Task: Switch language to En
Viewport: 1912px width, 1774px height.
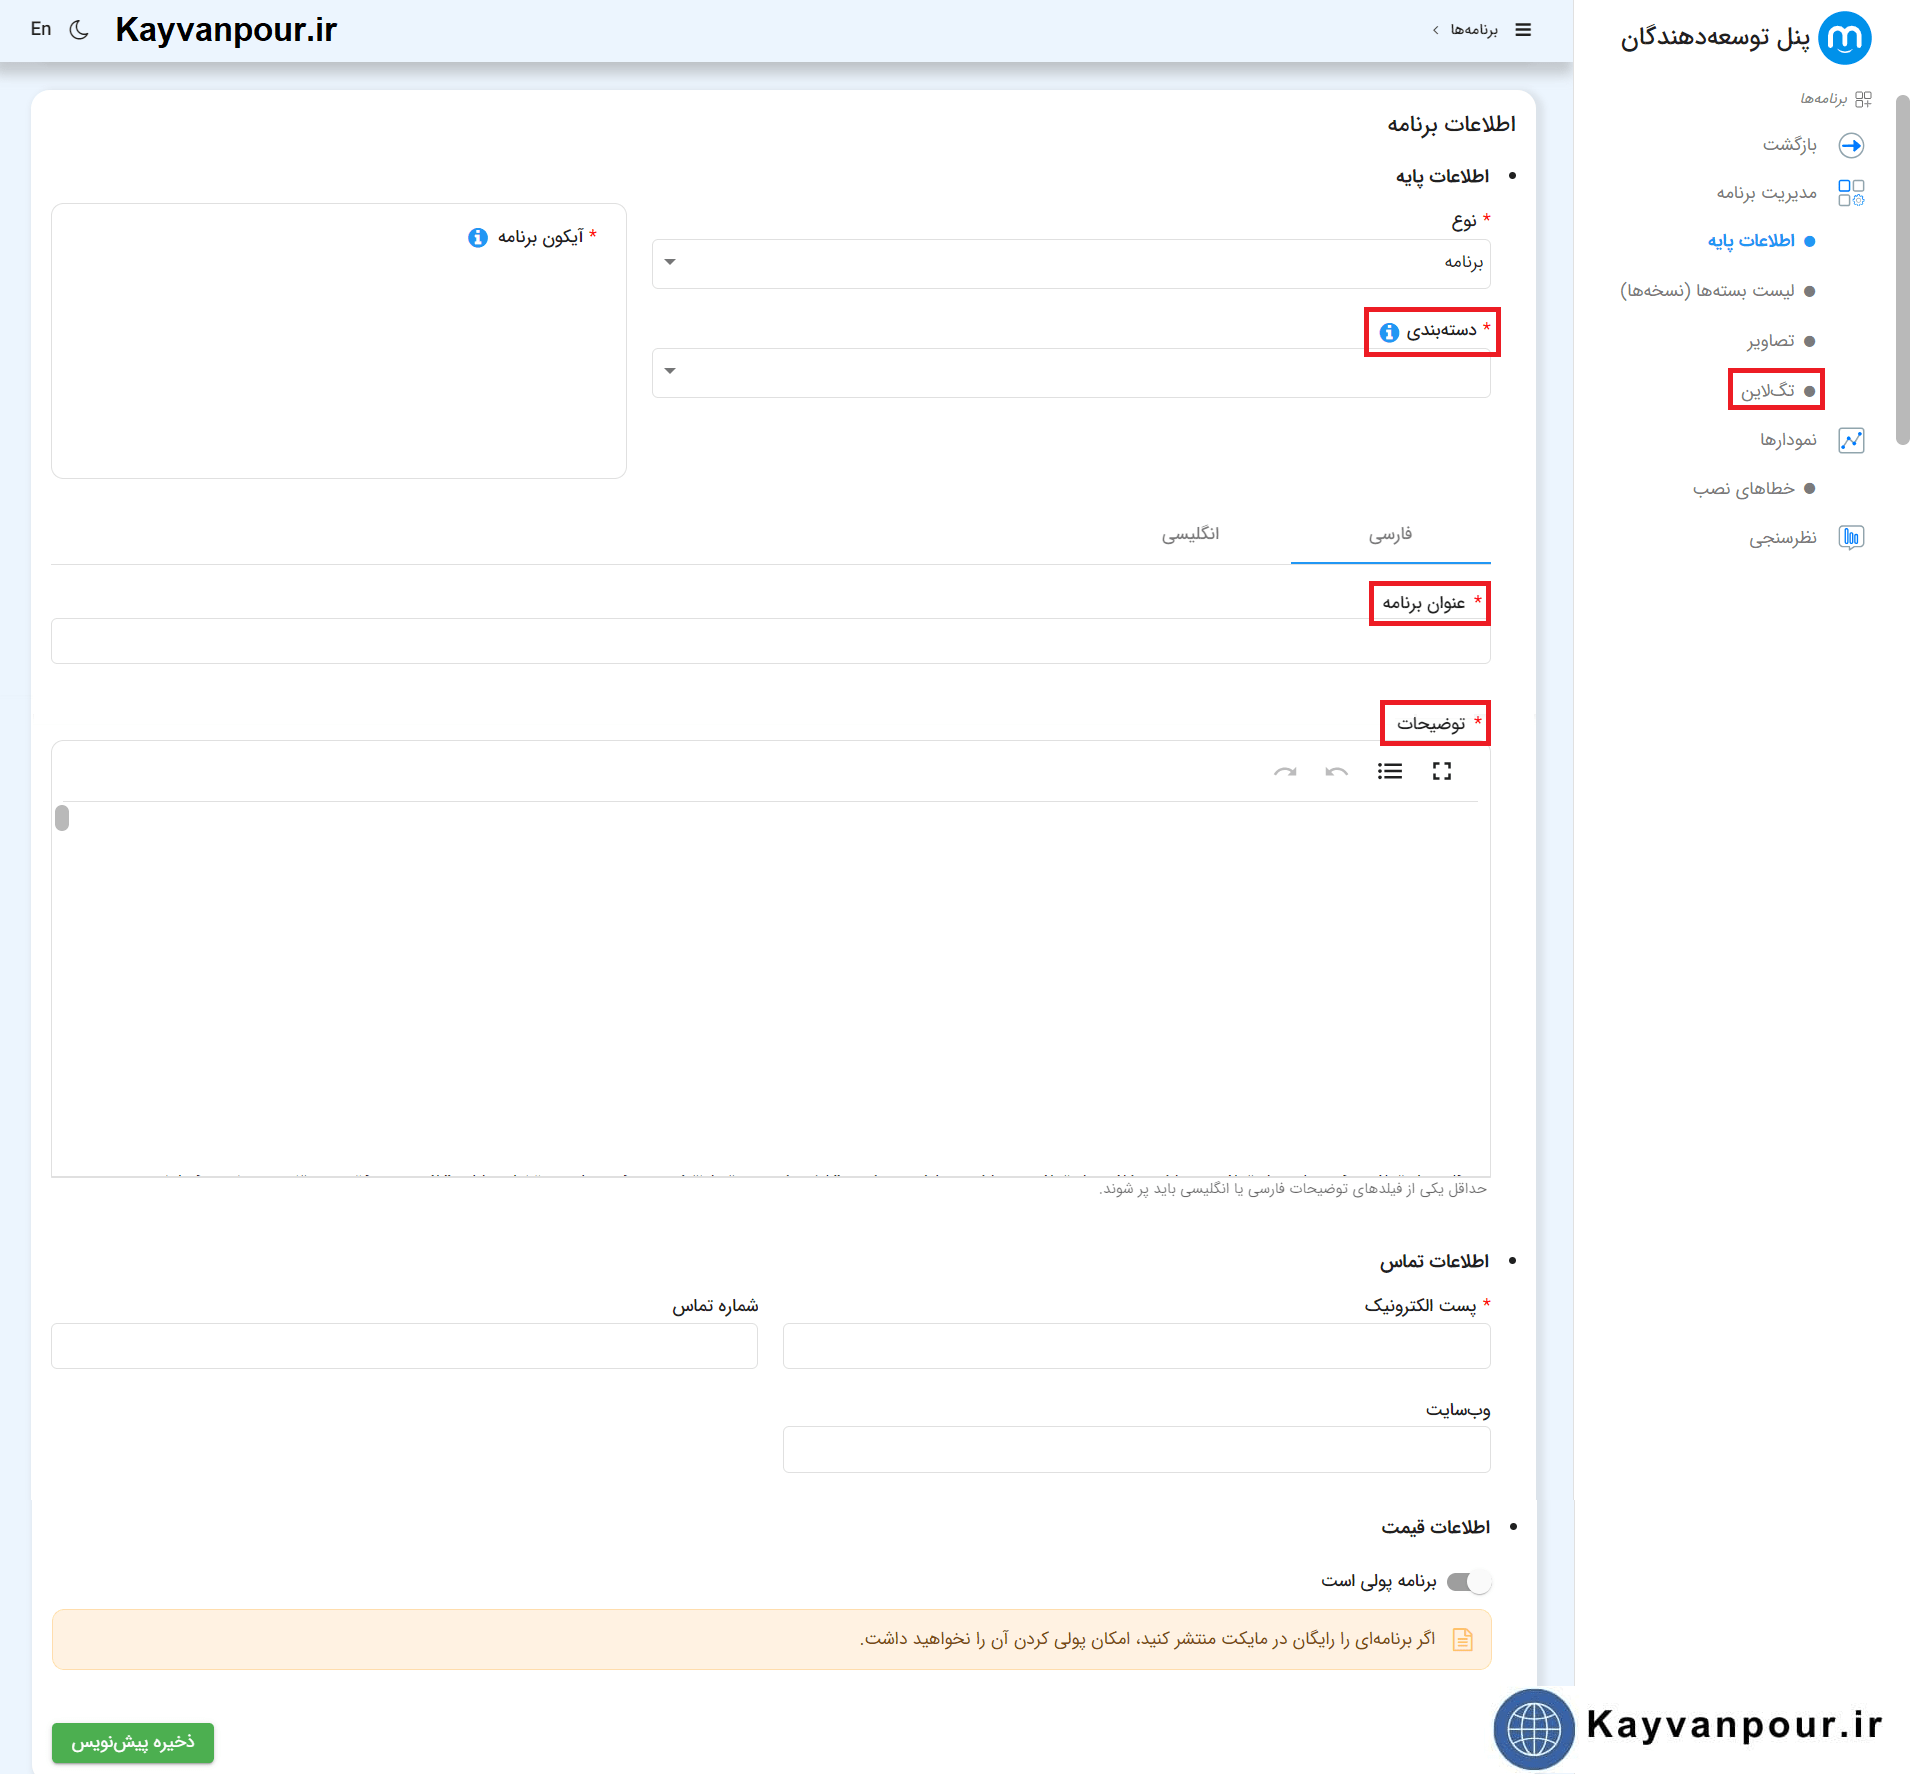Action: click(41, 29)
